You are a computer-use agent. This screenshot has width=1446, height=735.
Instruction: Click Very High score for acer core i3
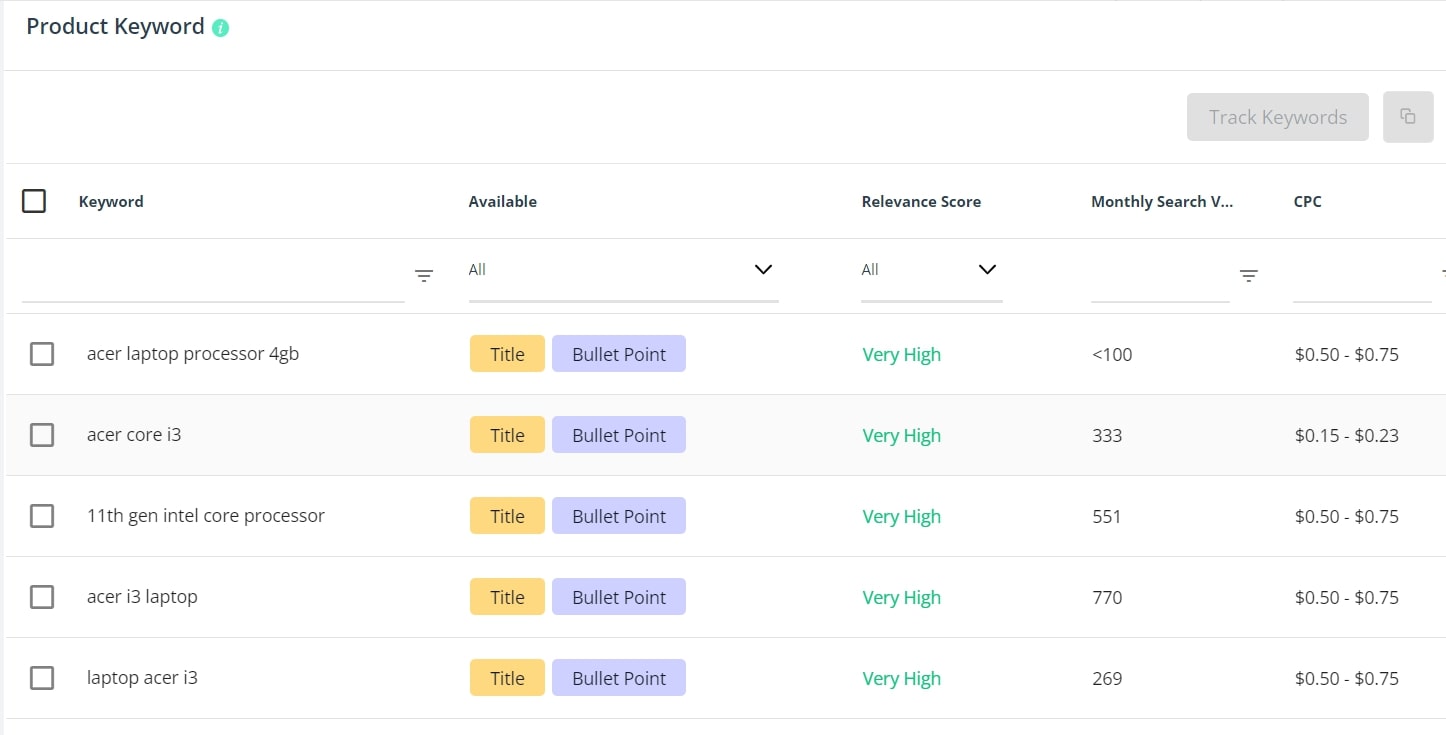(902, 436)
